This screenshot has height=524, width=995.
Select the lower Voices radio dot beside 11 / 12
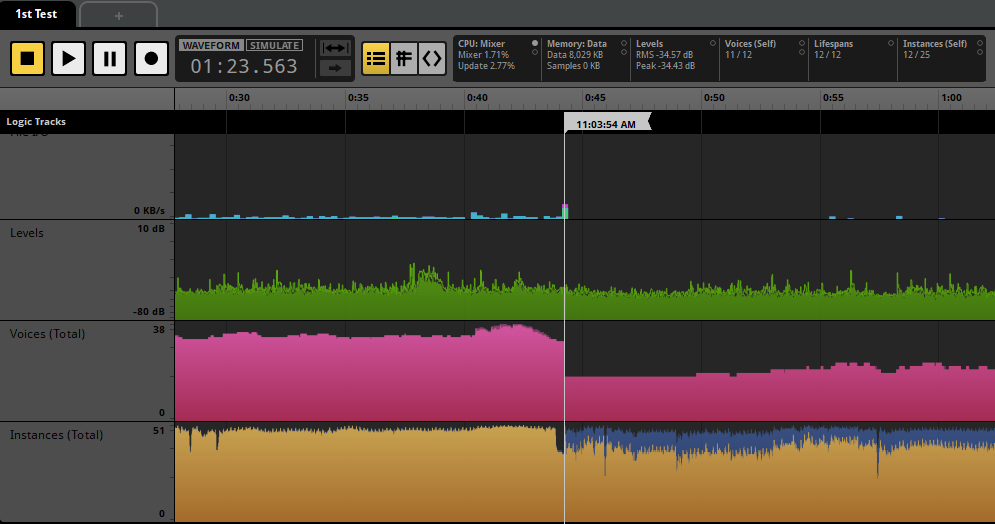pos(802,53)
